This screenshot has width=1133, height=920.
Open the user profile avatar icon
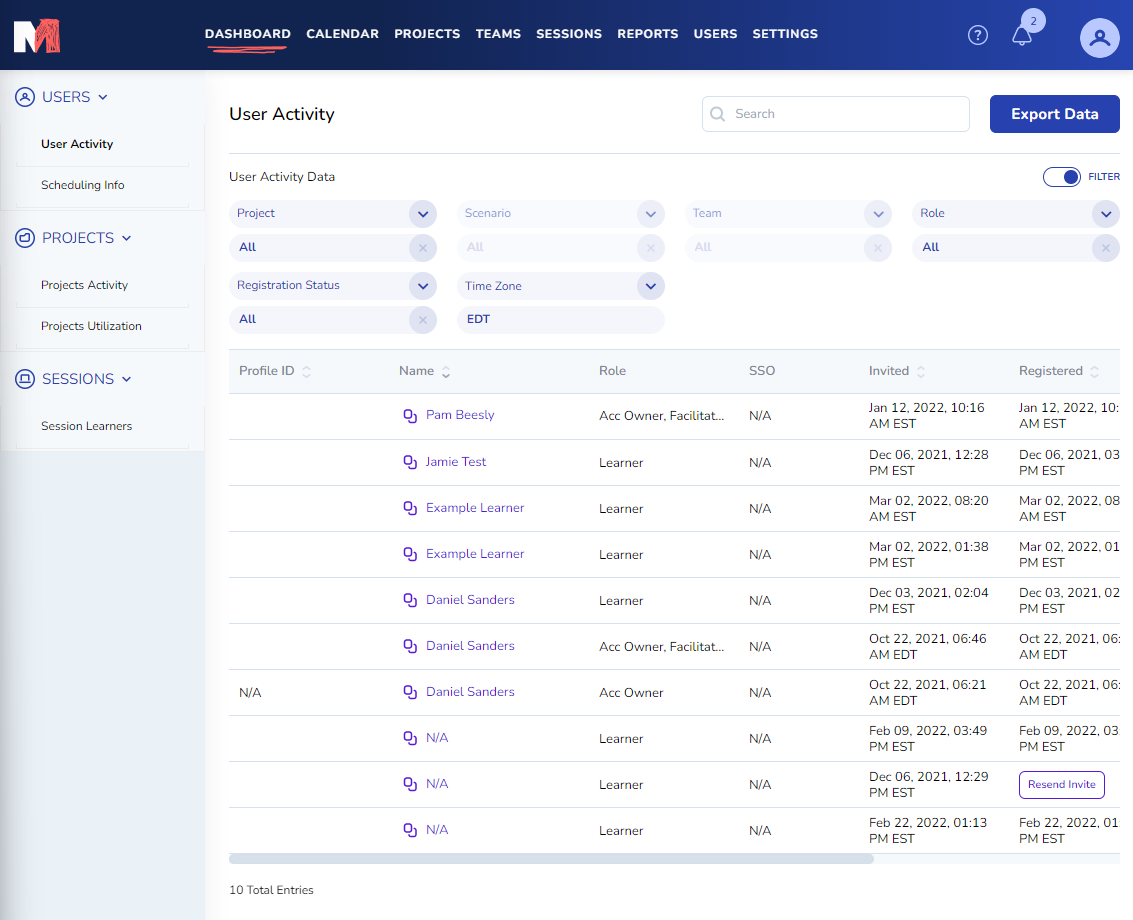coord(1099,38)
